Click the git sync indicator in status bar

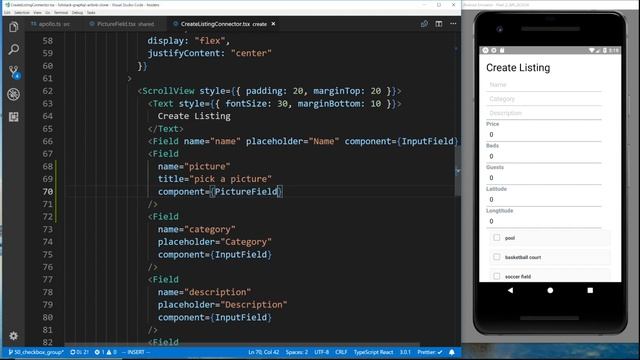[x=79, y=352]
